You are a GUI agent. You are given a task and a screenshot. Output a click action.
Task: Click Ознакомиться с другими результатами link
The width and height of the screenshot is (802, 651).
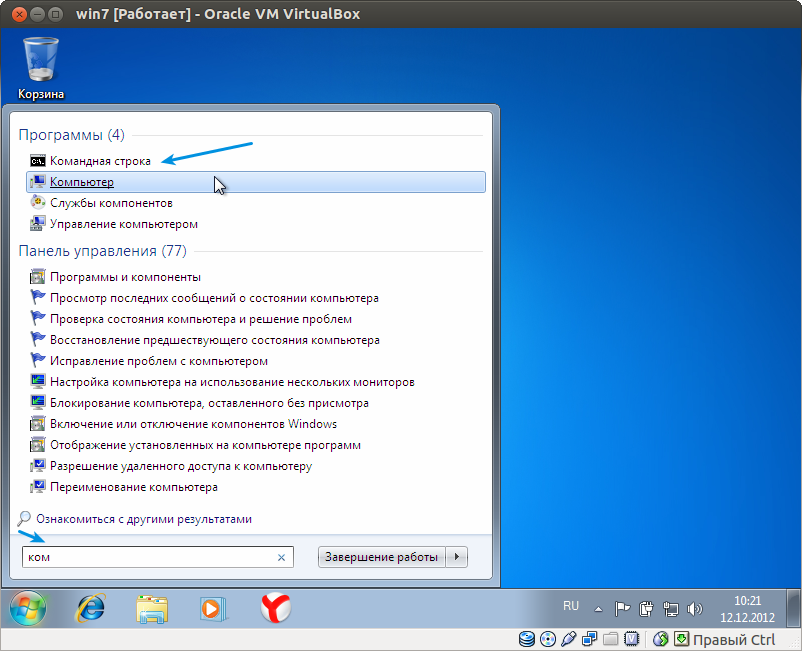point(144,519)
